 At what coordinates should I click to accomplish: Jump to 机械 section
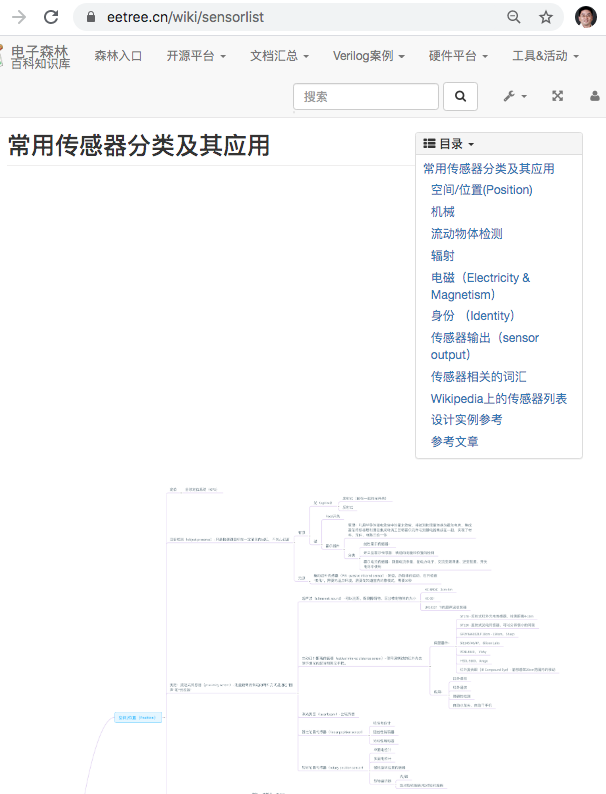(x=442, y=212)
